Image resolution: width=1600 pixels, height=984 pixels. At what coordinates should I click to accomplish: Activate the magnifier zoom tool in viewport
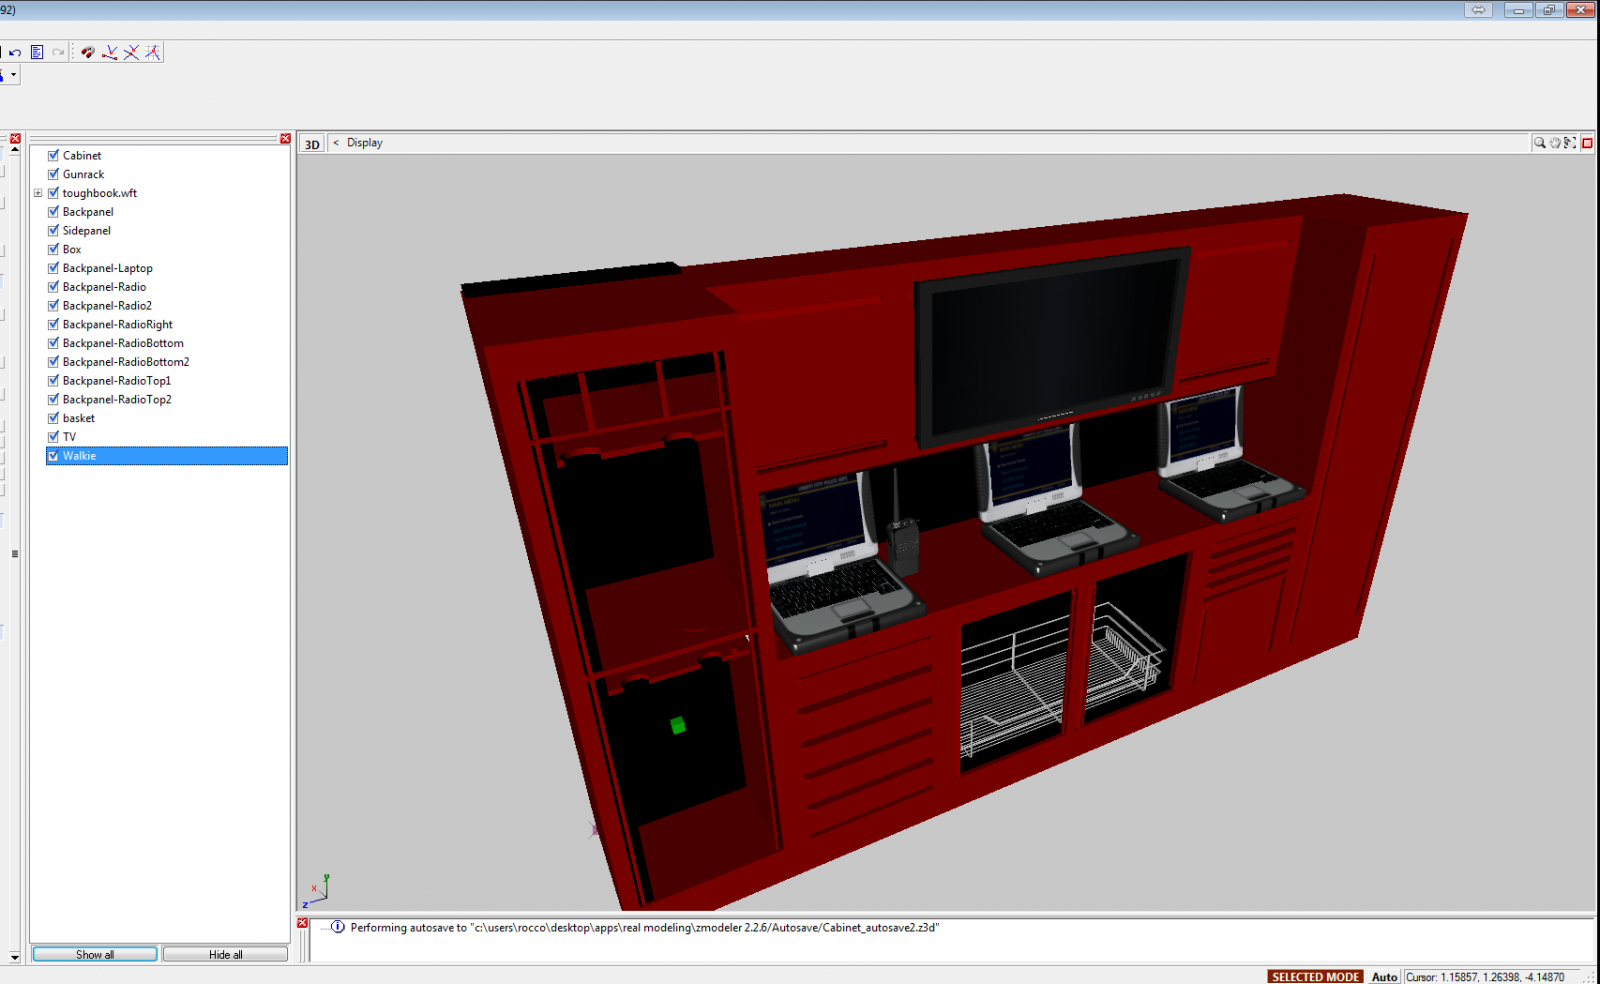pos(1539,143)
